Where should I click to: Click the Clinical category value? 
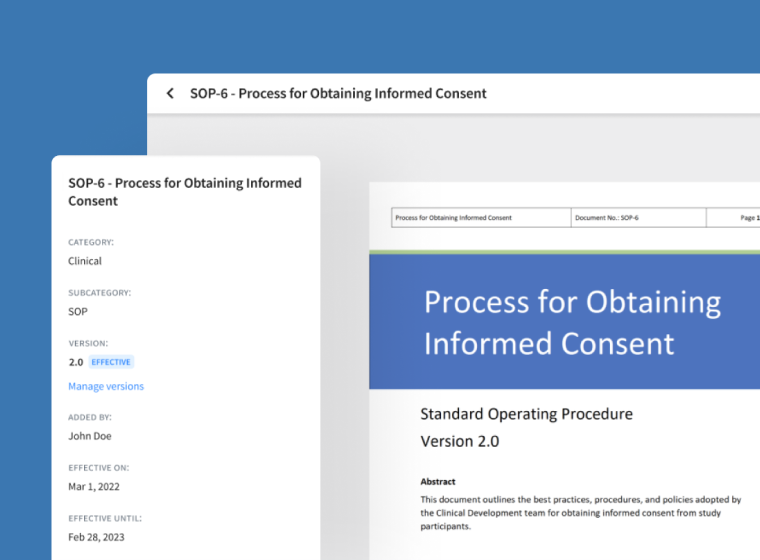(x=85, y=261)
